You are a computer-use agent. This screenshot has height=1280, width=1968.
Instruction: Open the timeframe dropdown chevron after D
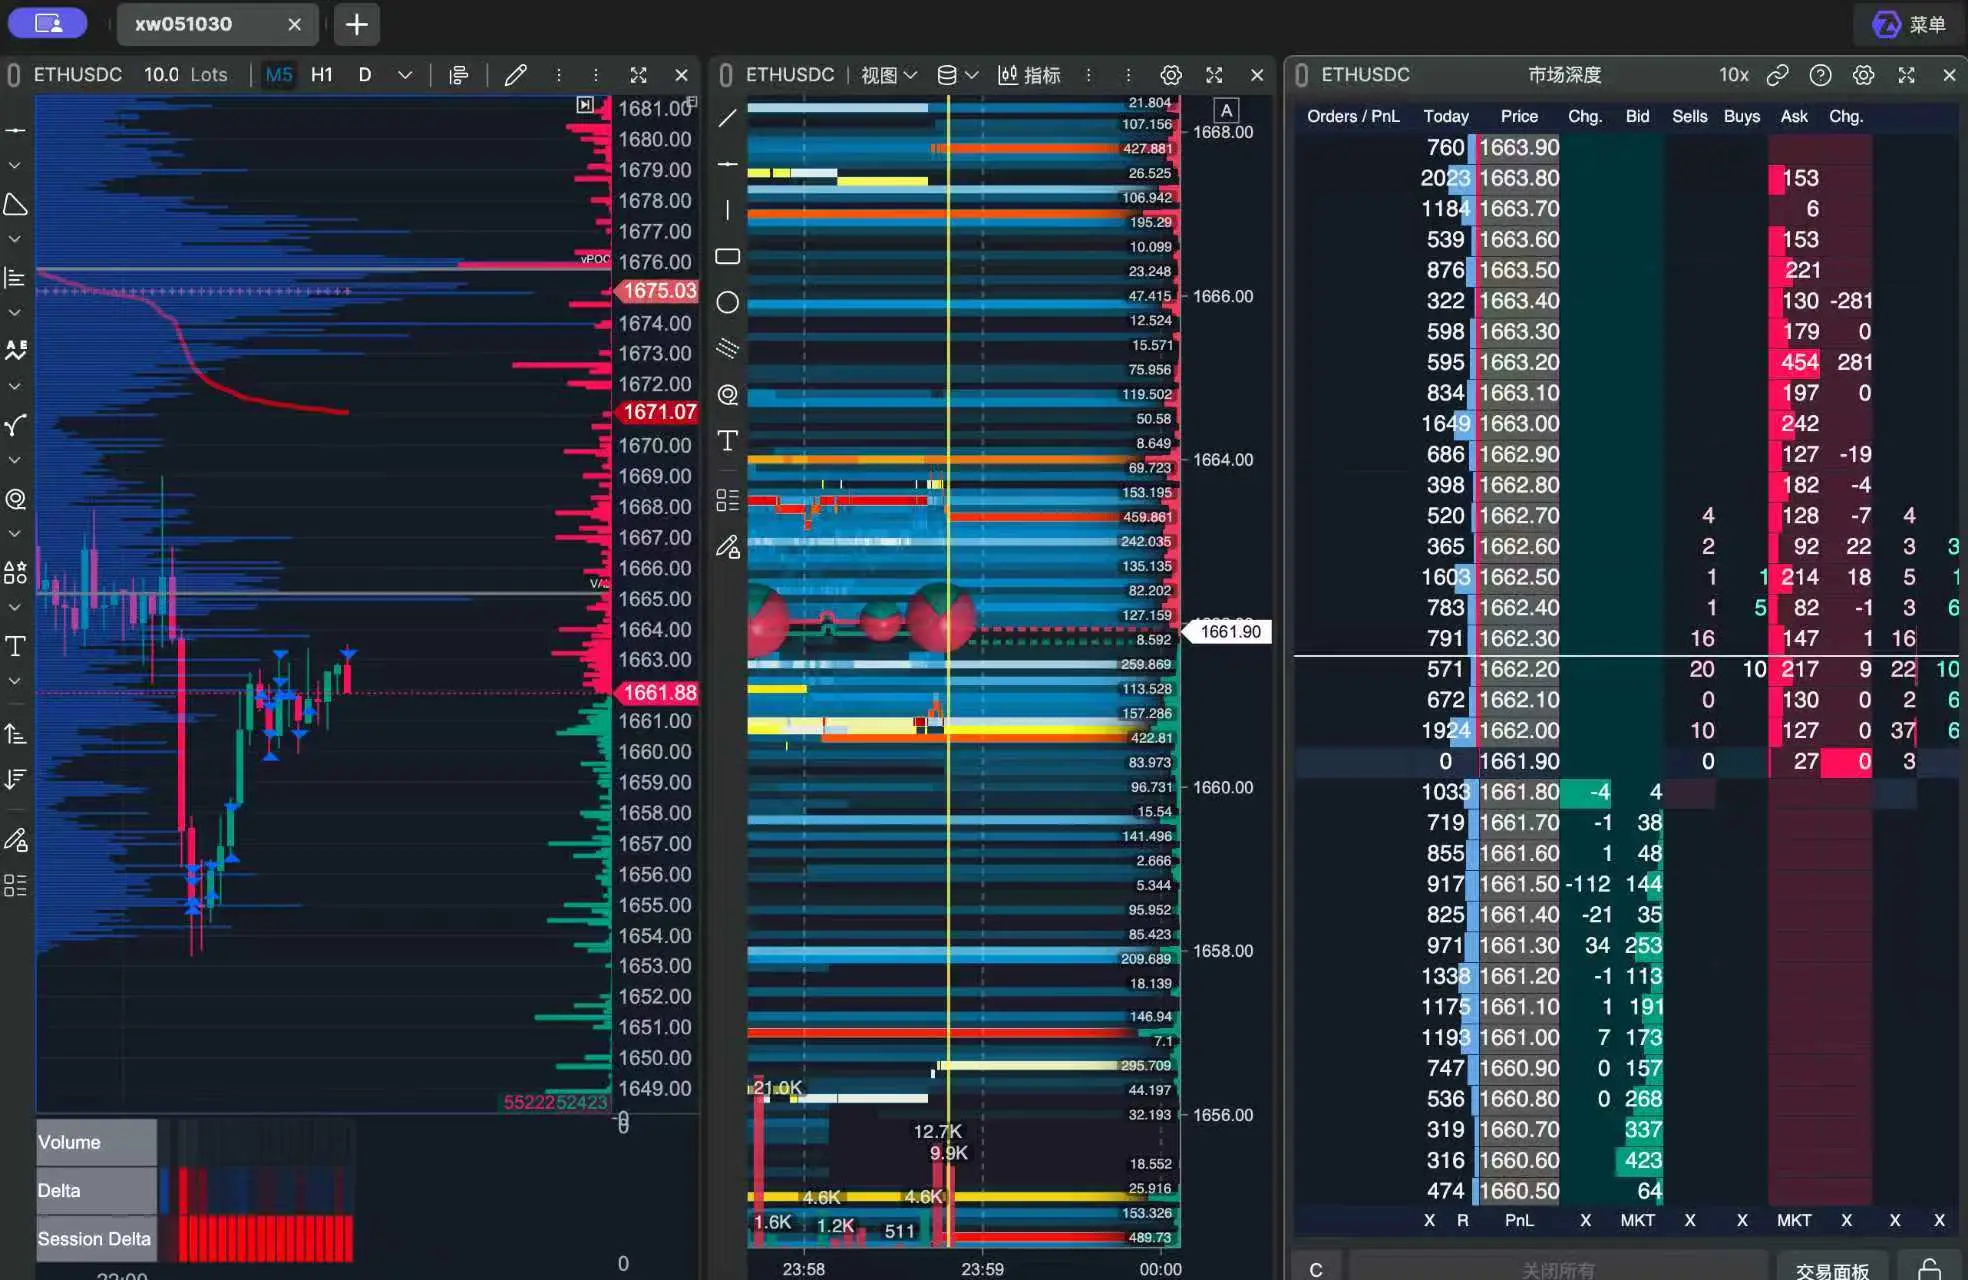(x=404, y=75)
